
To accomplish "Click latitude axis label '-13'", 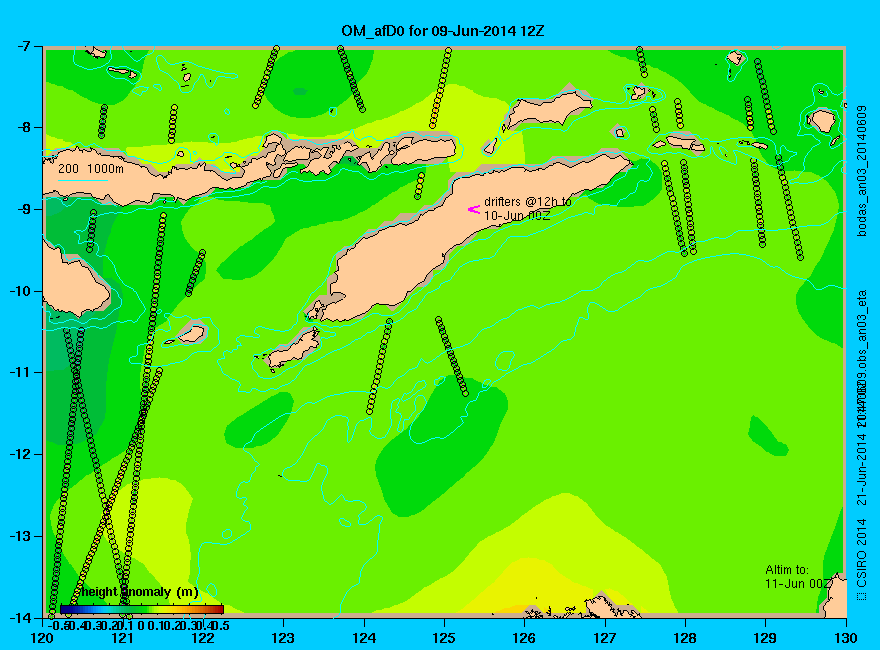I will point(19,536).
